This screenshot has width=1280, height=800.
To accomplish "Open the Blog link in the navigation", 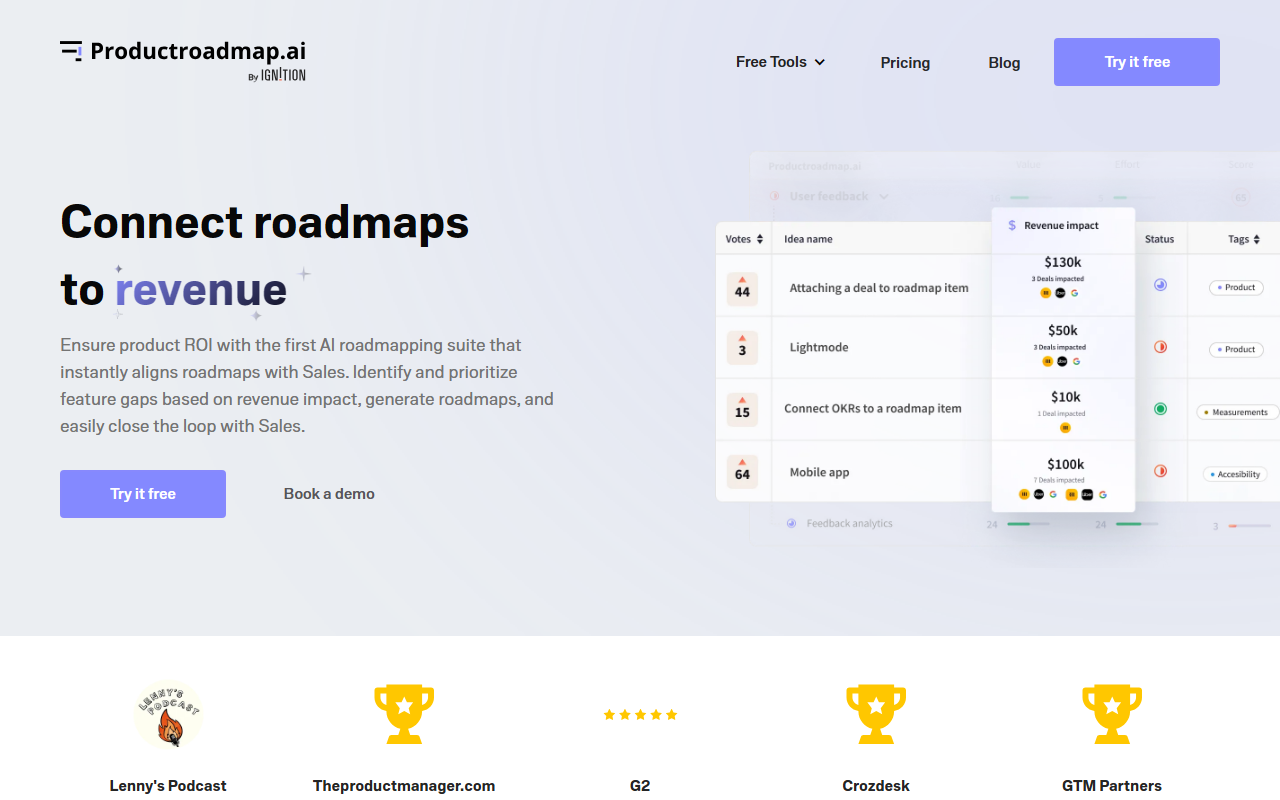I will tap(1004, 62).
